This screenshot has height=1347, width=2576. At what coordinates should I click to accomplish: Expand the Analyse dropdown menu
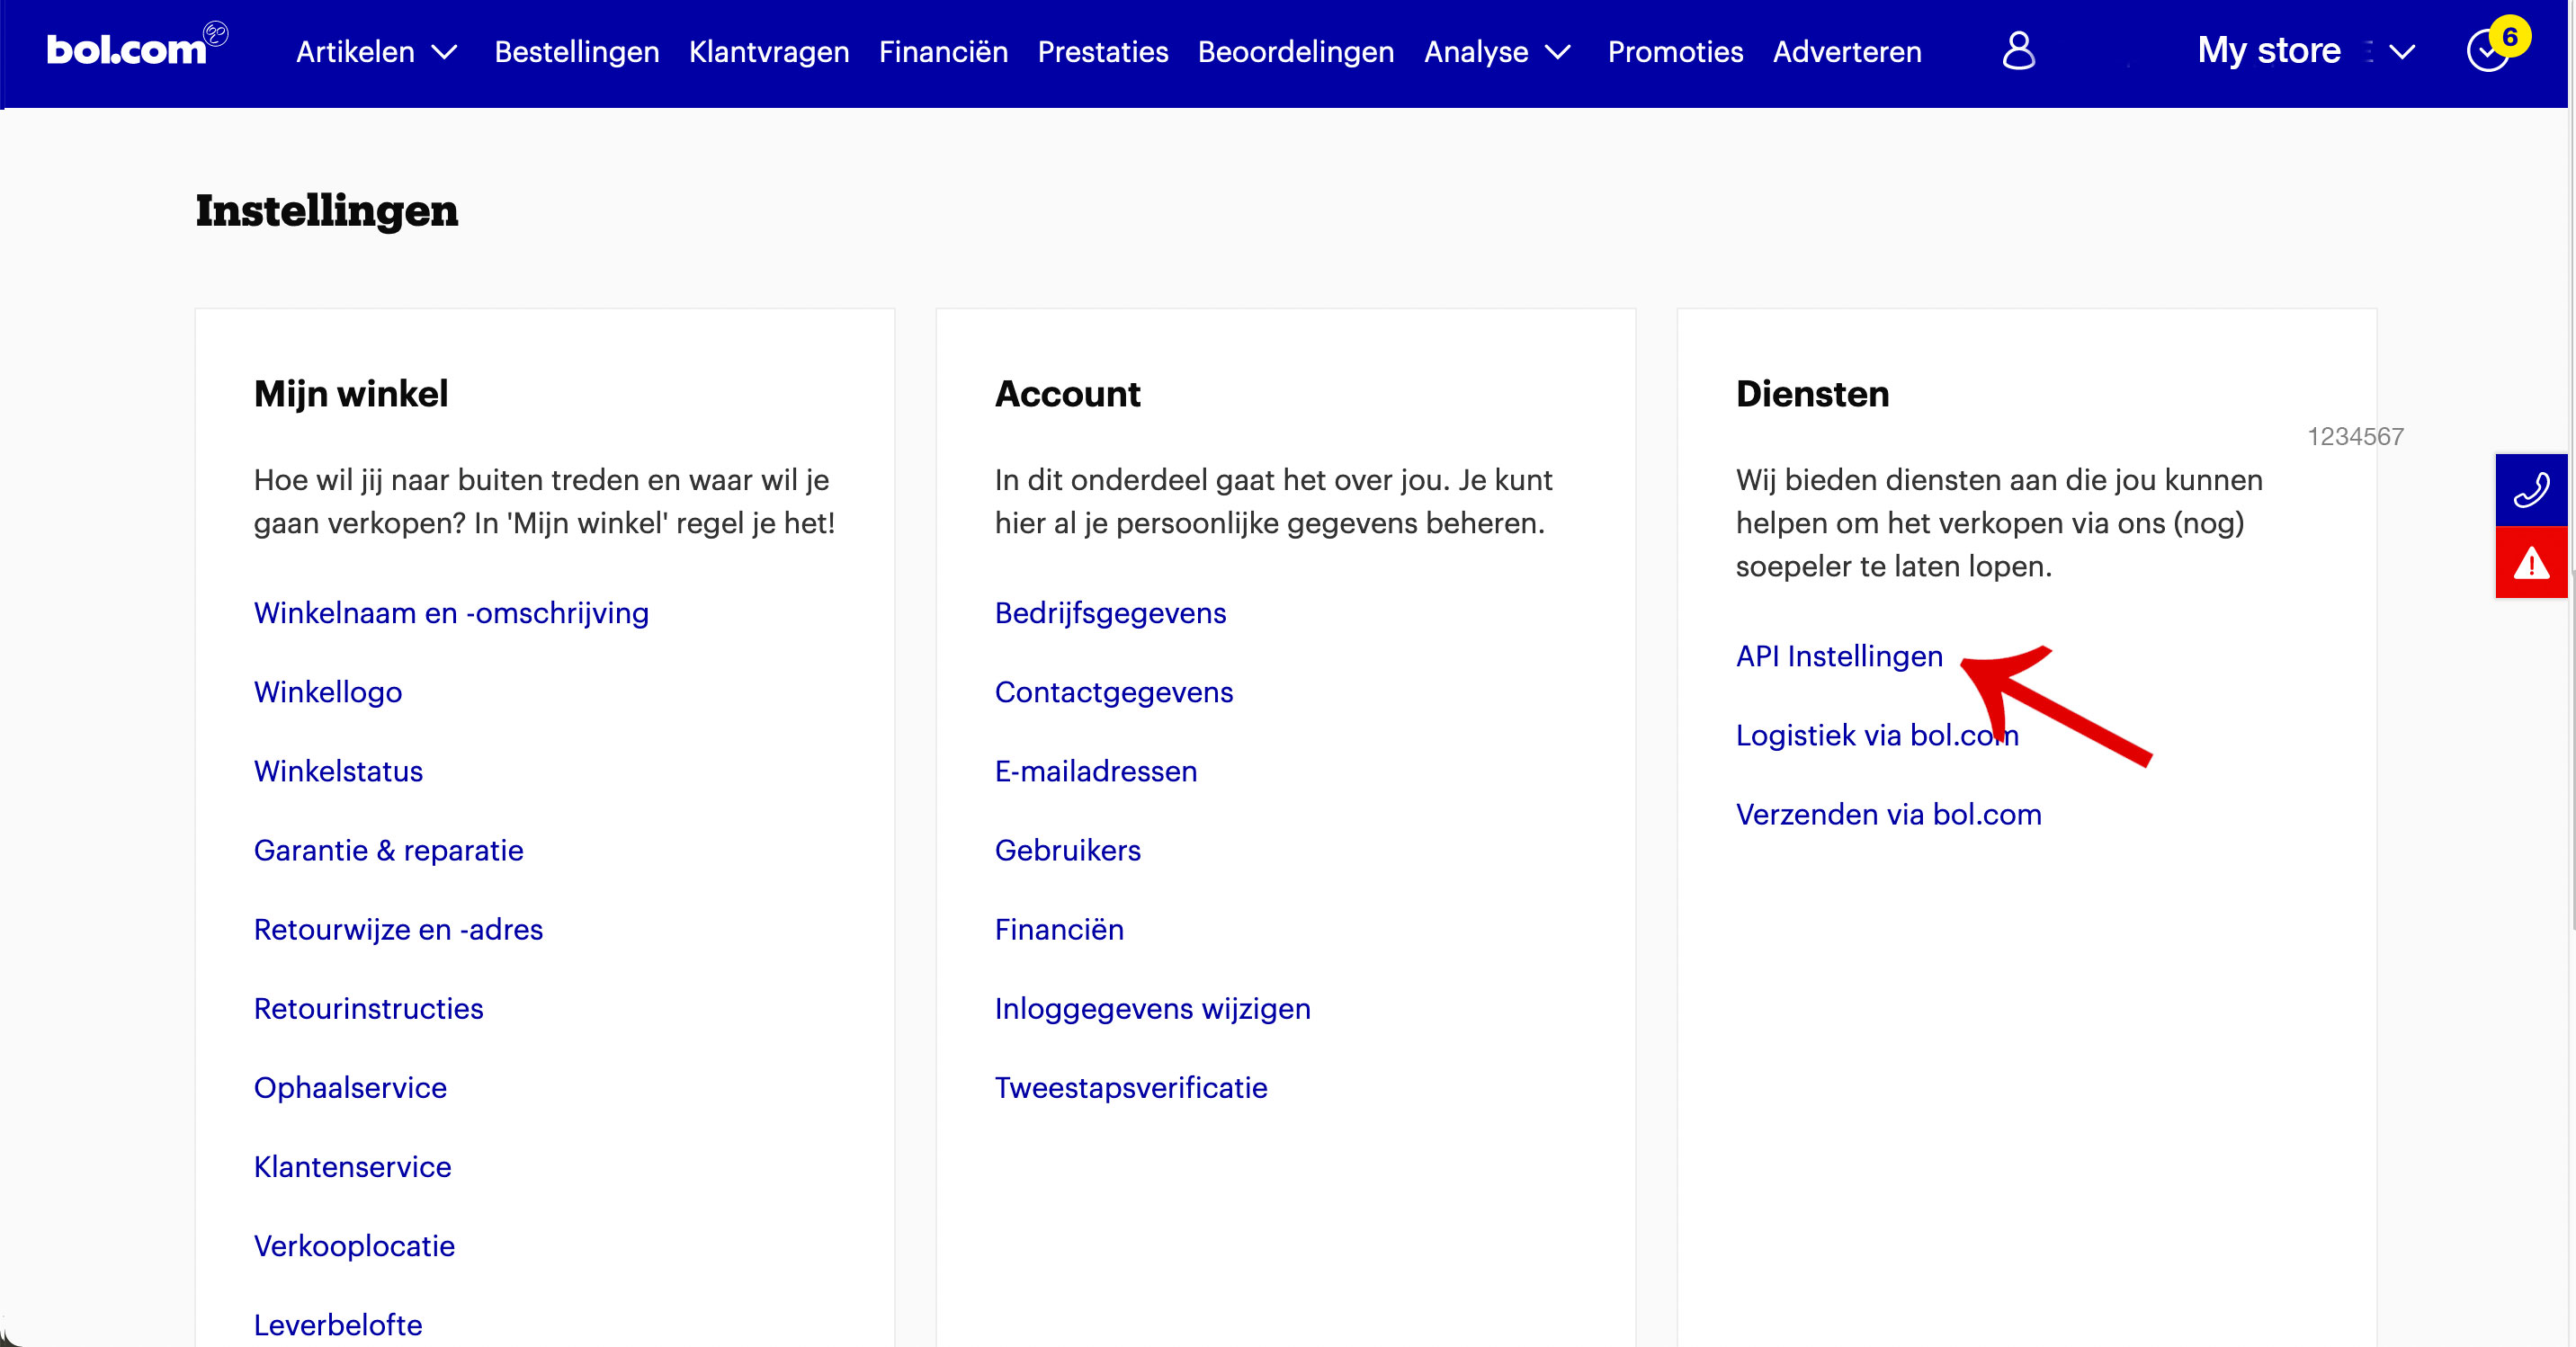(x=1497, y=52)
